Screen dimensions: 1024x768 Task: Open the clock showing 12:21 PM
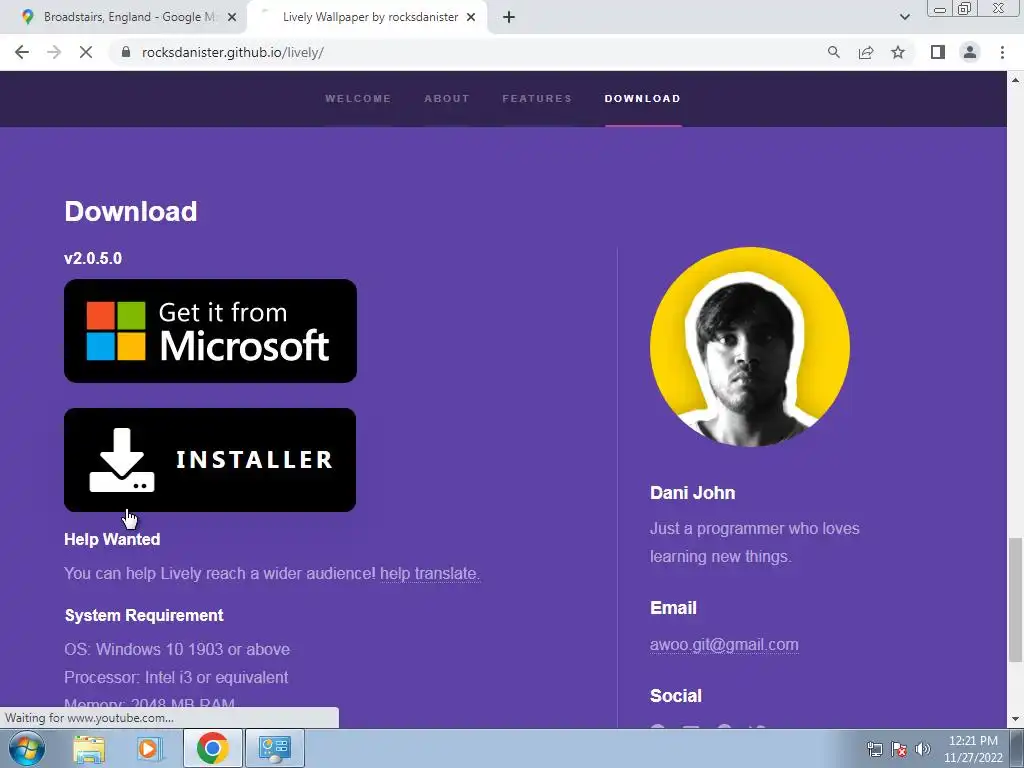coord(973,749)
